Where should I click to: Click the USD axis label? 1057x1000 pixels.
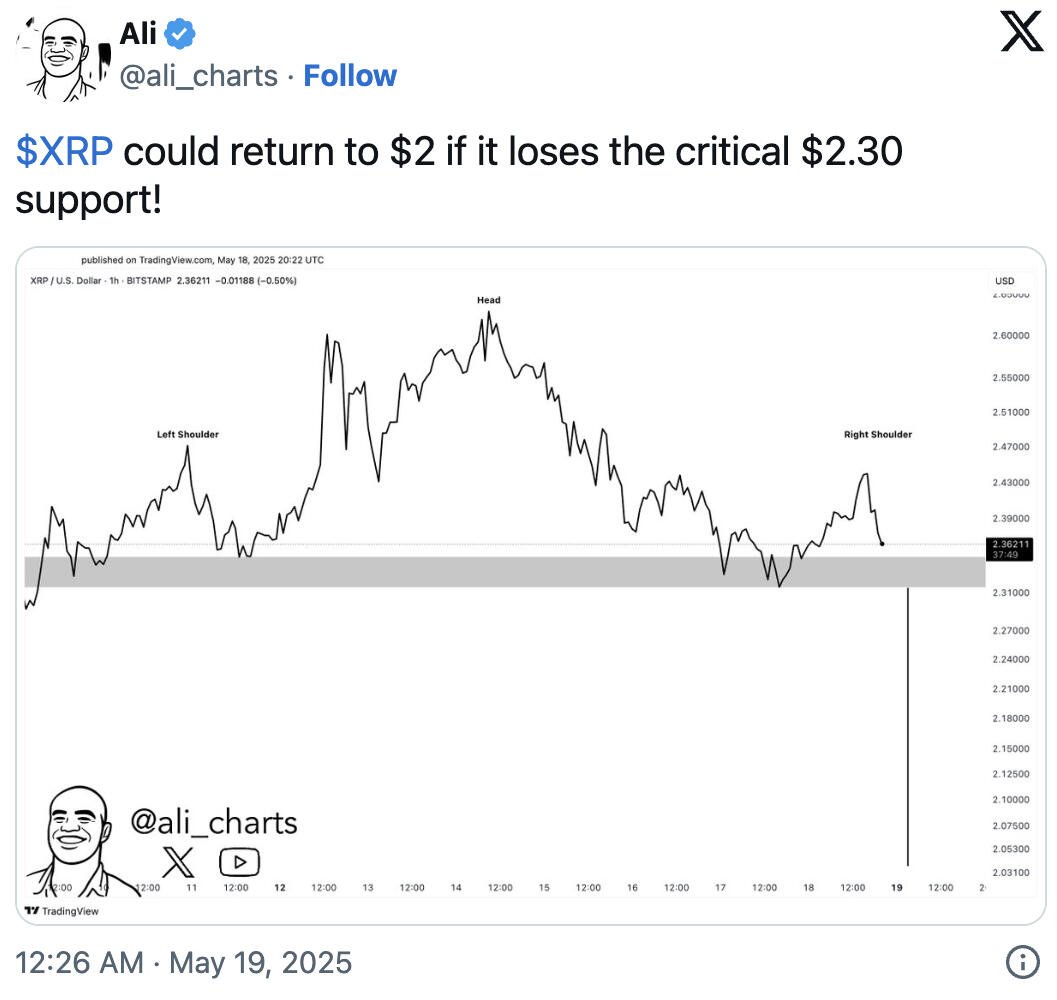(x=1004, y=281)
